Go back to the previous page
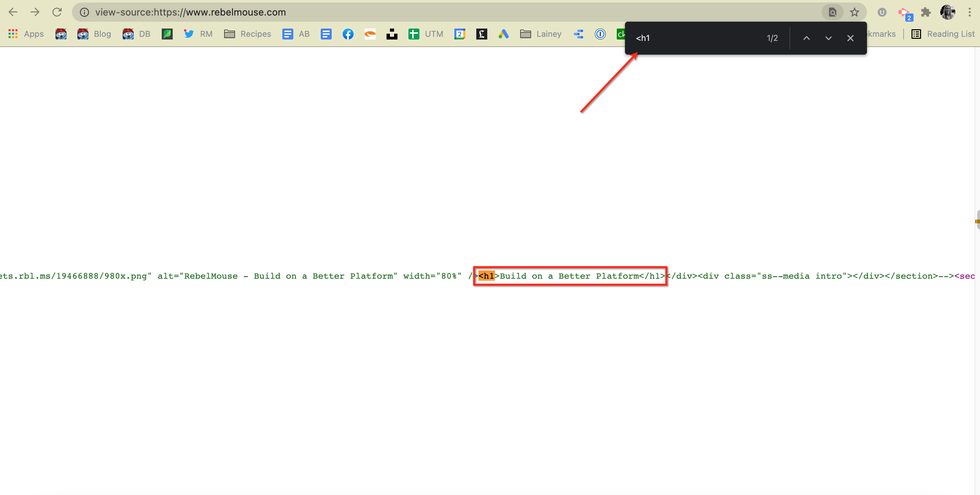The image size is (980, 495). pyautogui.click(x=13, y=12)
